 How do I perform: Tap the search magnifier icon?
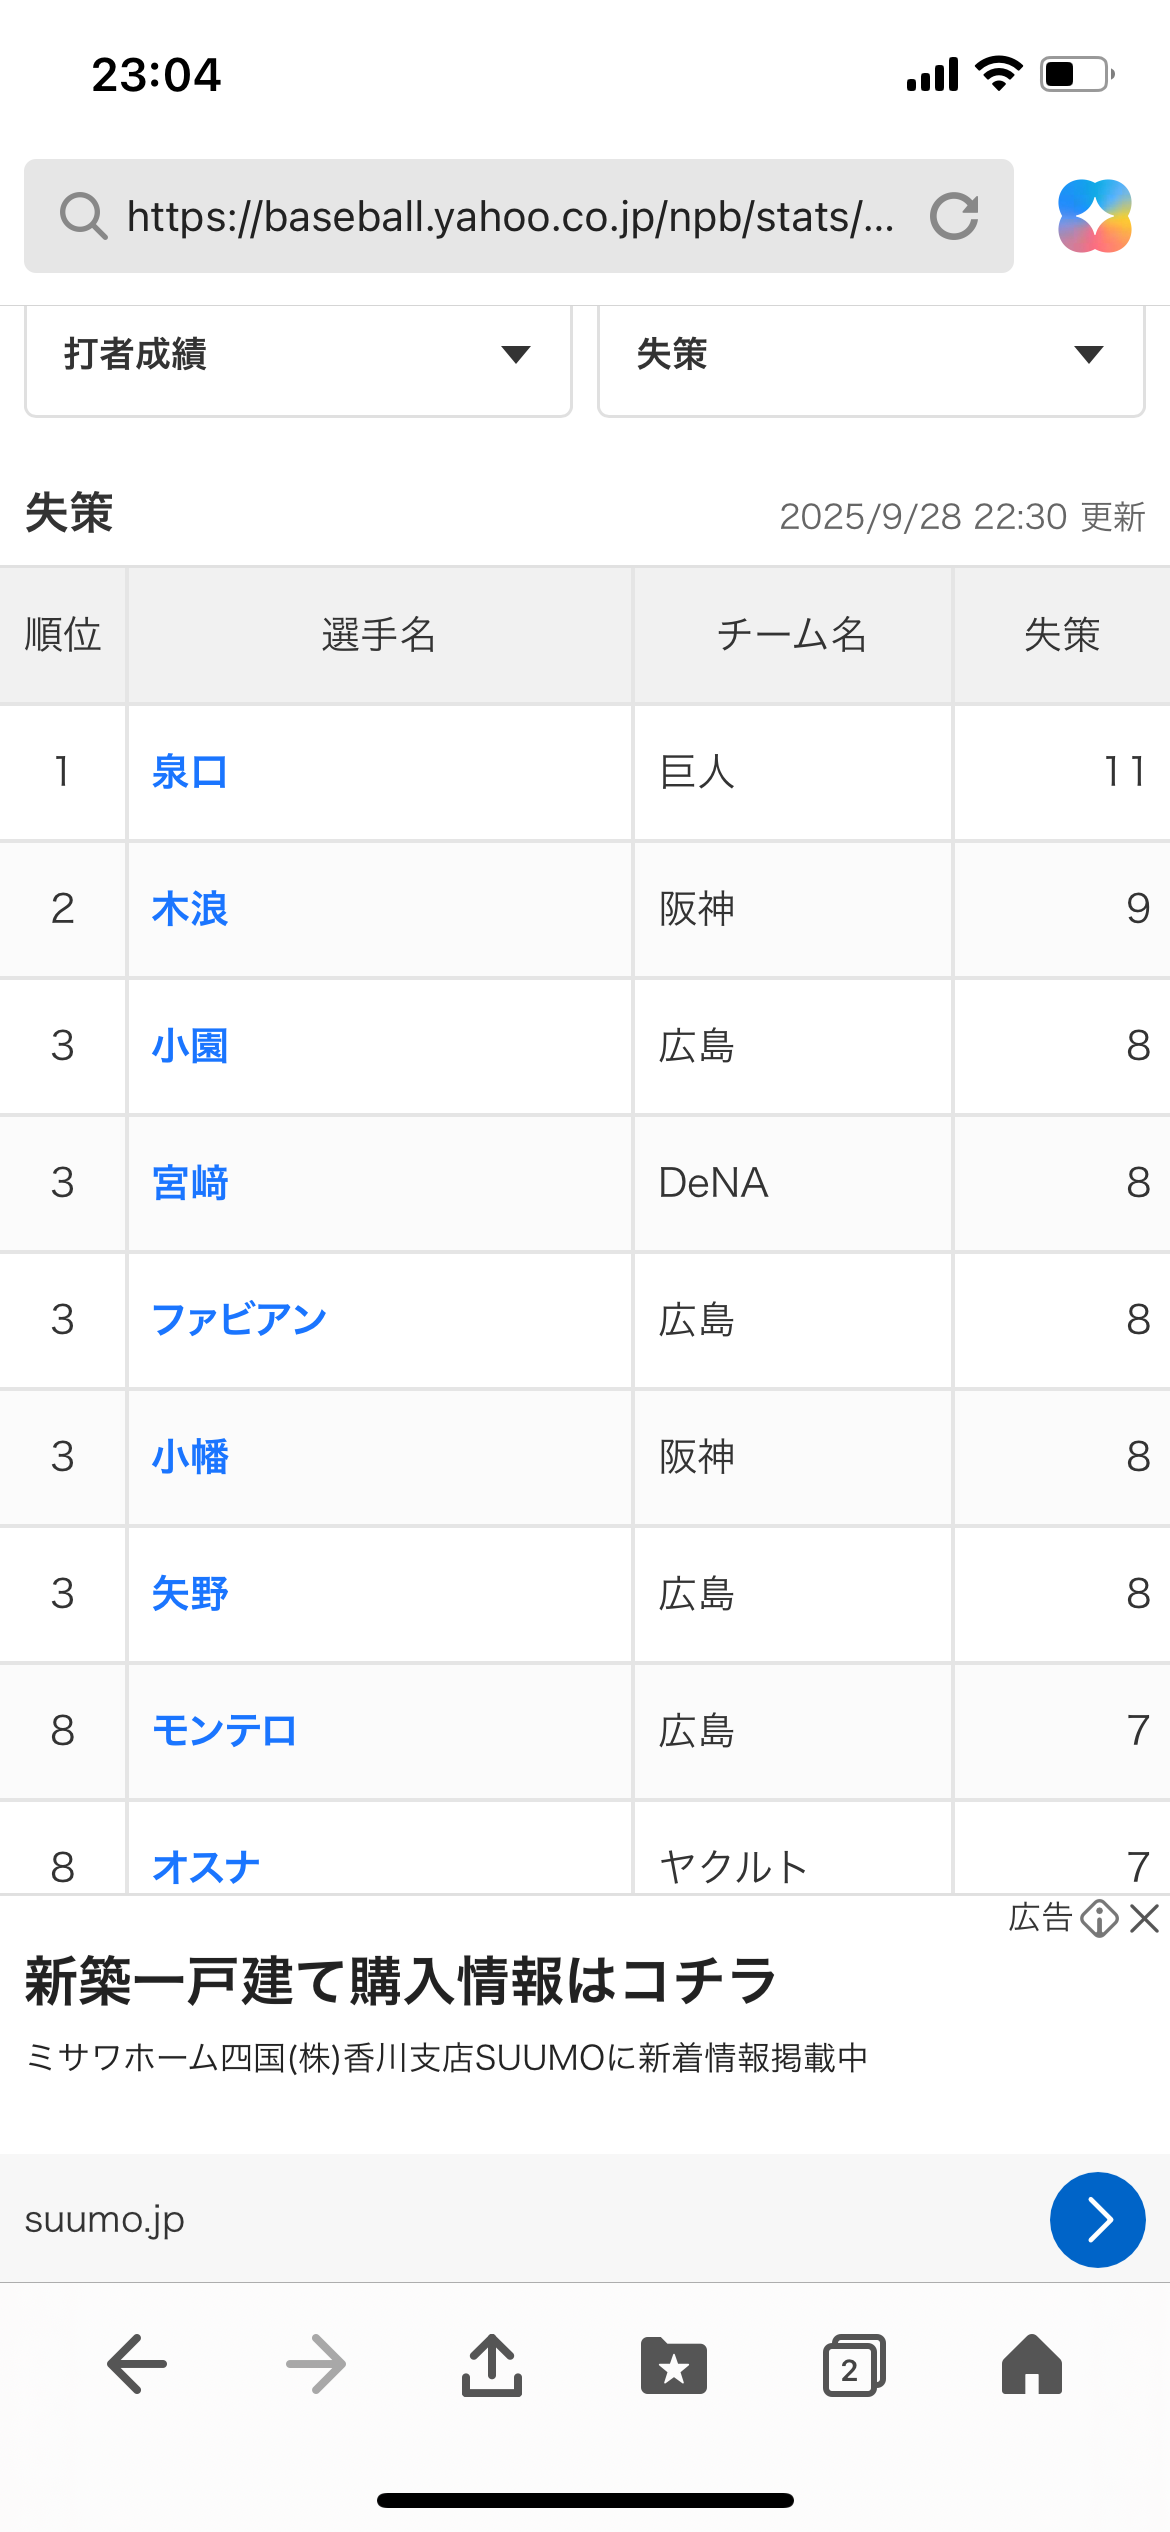pos(83,216)
